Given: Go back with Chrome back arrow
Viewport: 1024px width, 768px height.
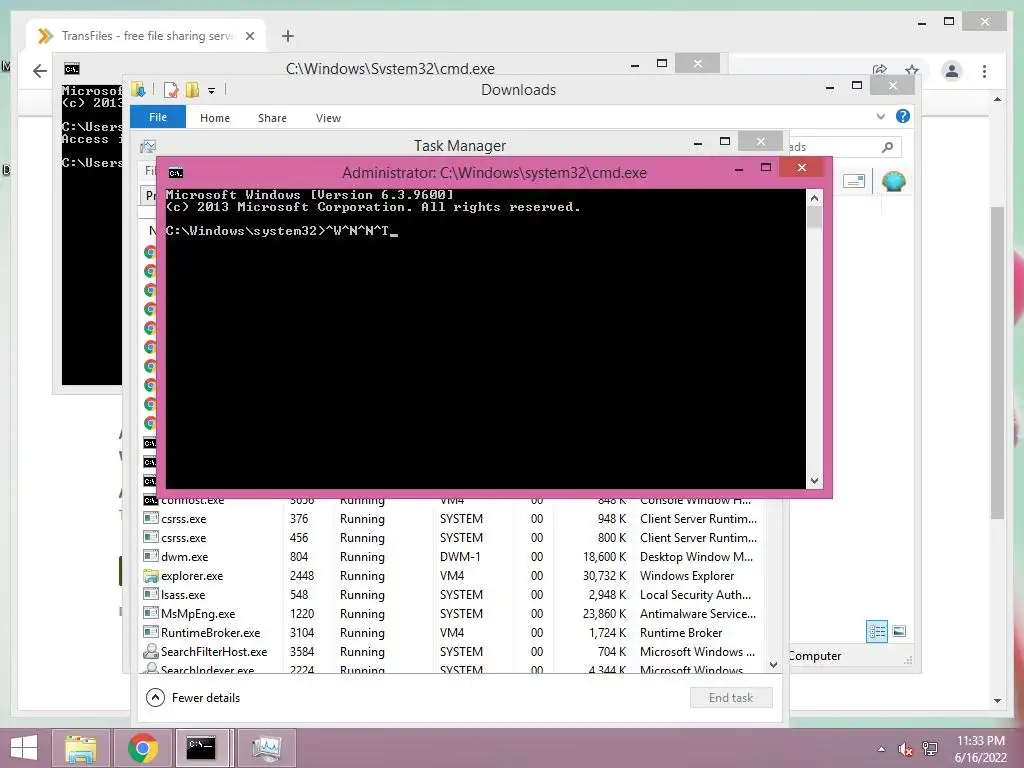Looking at the screenshot, I should 39,71.
